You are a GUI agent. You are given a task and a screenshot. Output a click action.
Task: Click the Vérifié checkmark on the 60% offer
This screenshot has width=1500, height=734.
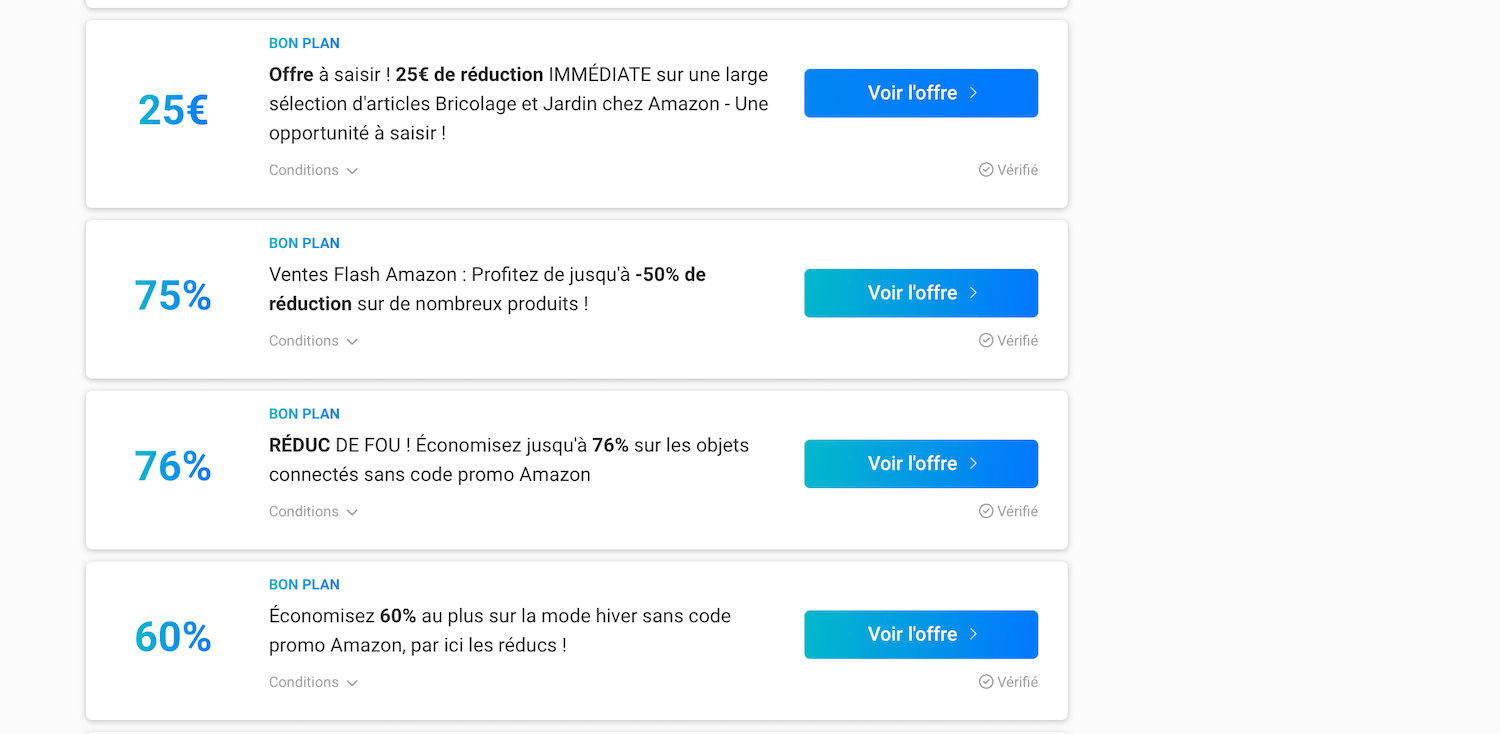tap(986, 682)
